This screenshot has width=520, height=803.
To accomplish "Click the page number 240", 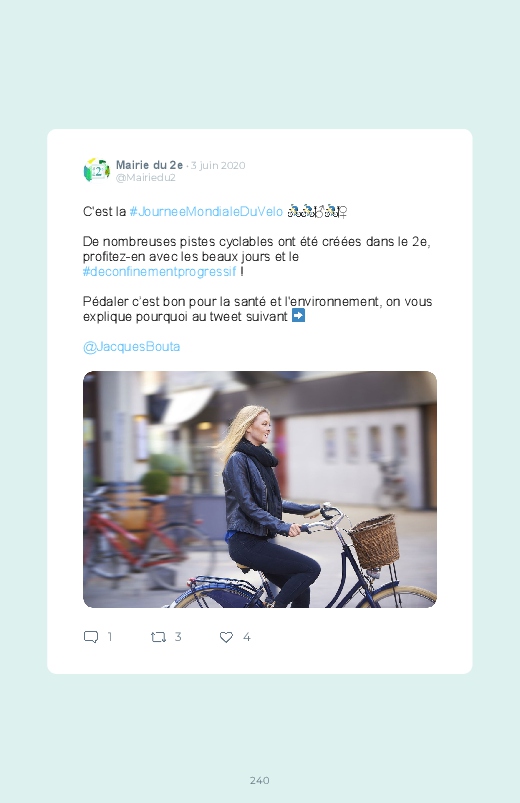I will coord(260,780).
